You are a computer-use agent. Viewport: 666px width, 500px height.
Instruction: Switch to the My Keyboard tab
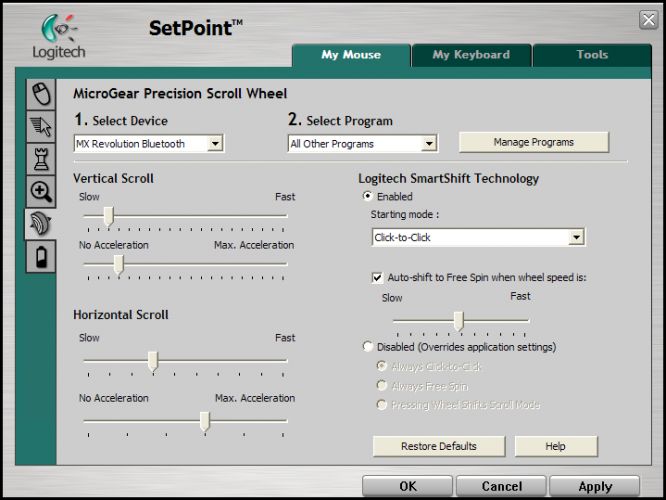tap(471, 55)
